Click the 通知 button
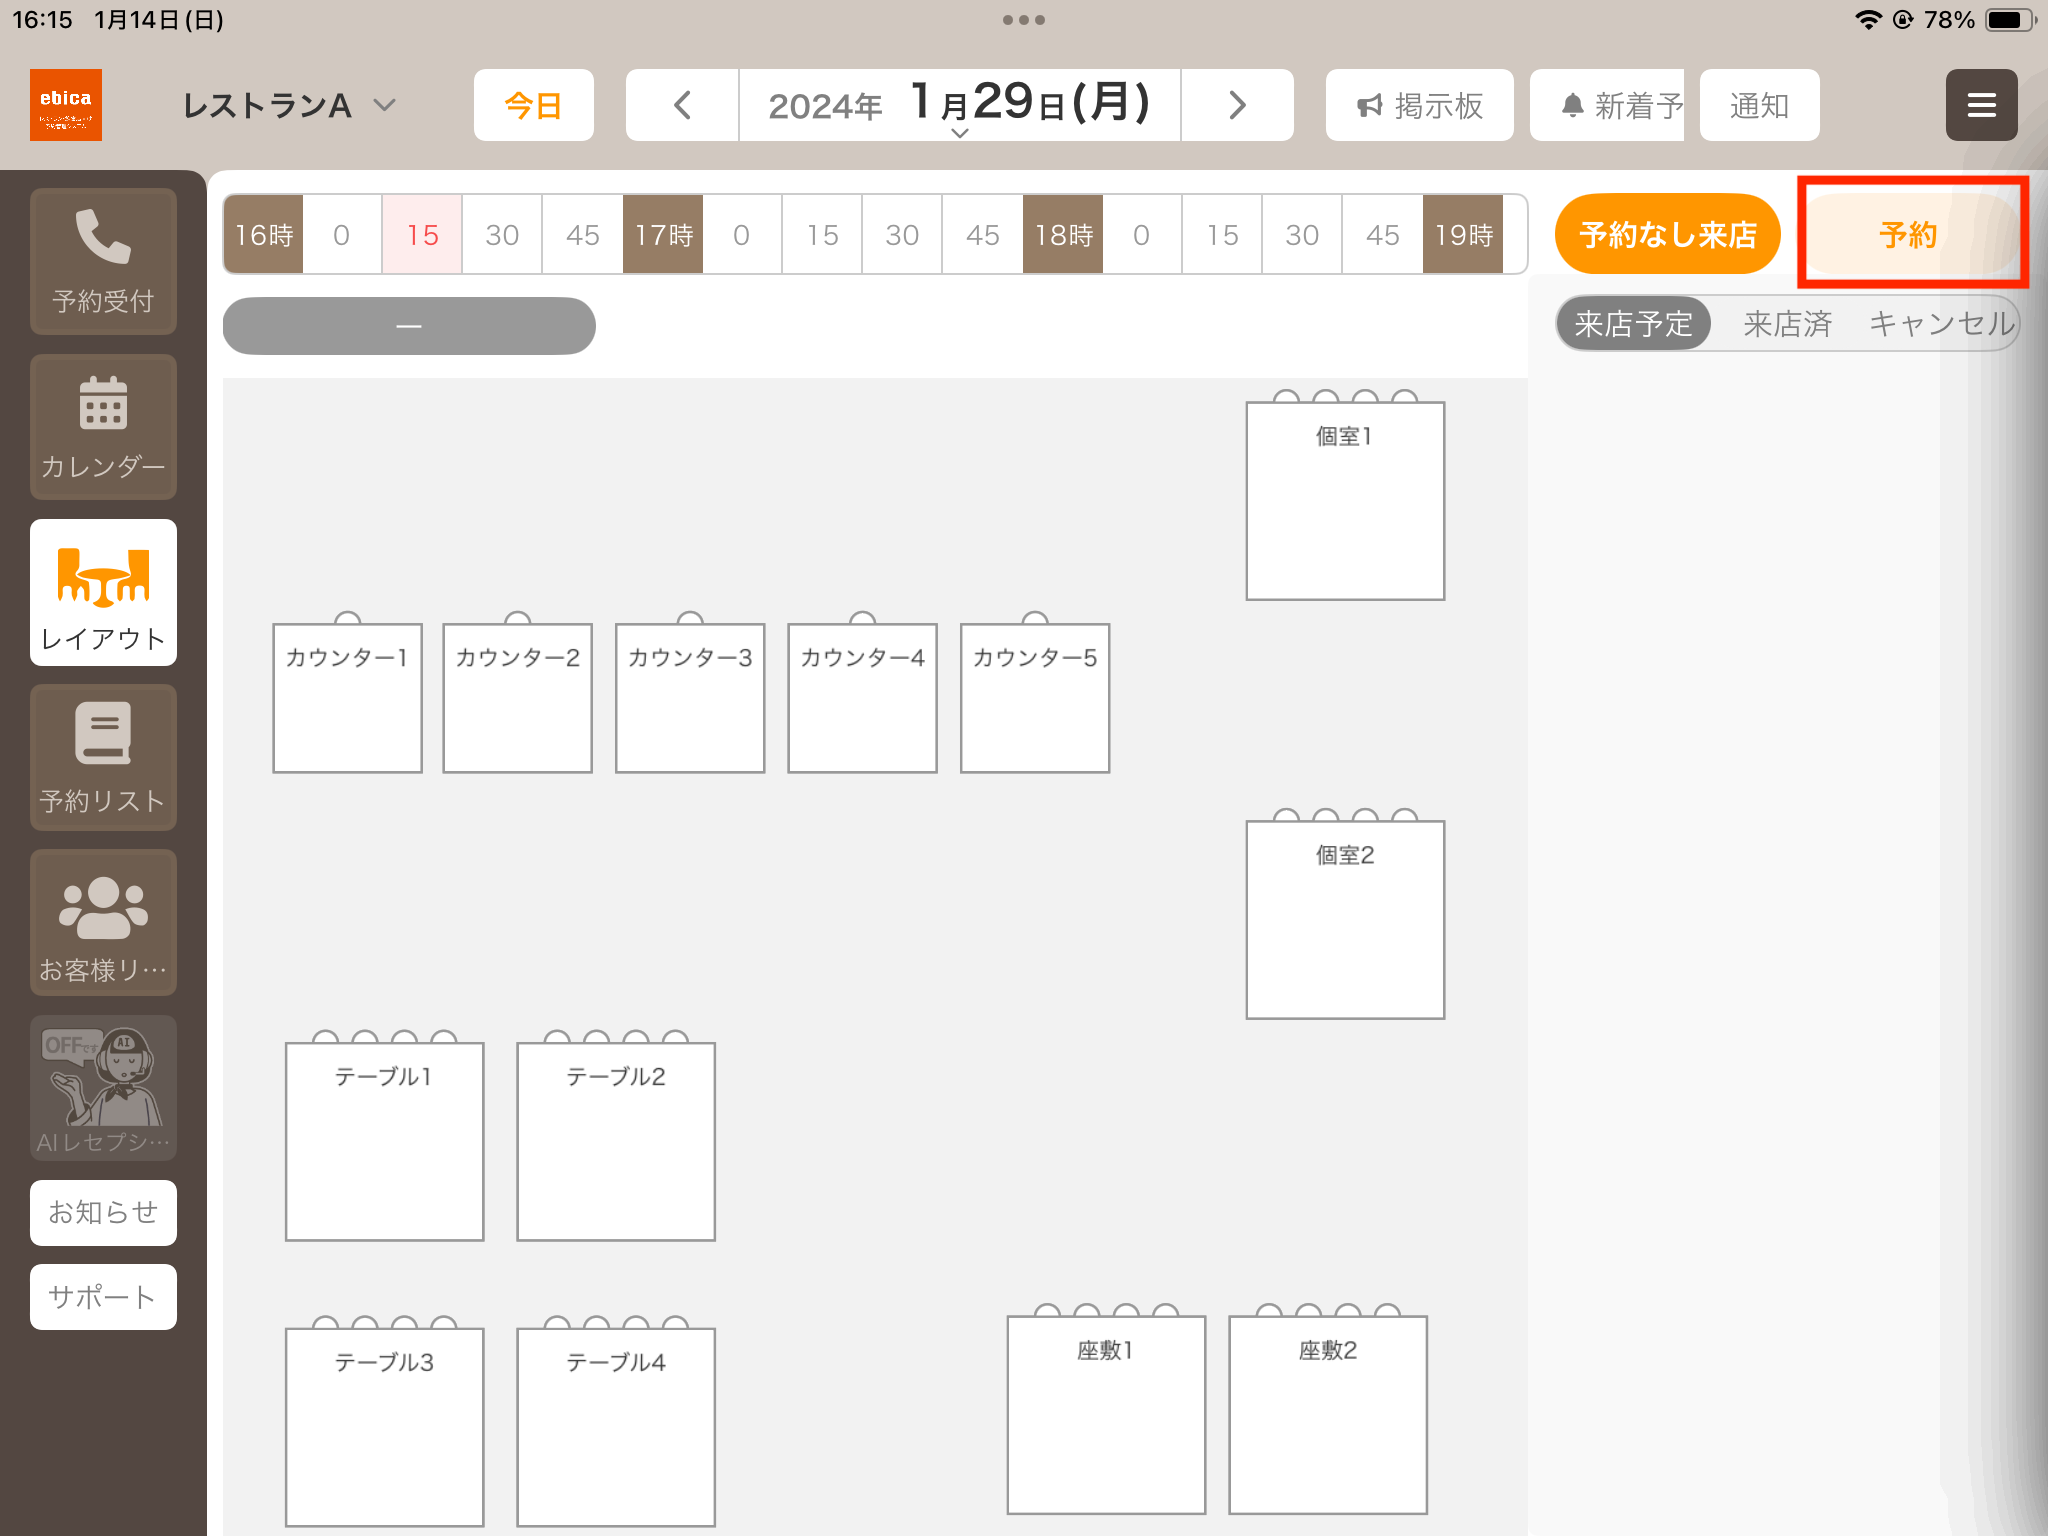 tap(1759, 105)
